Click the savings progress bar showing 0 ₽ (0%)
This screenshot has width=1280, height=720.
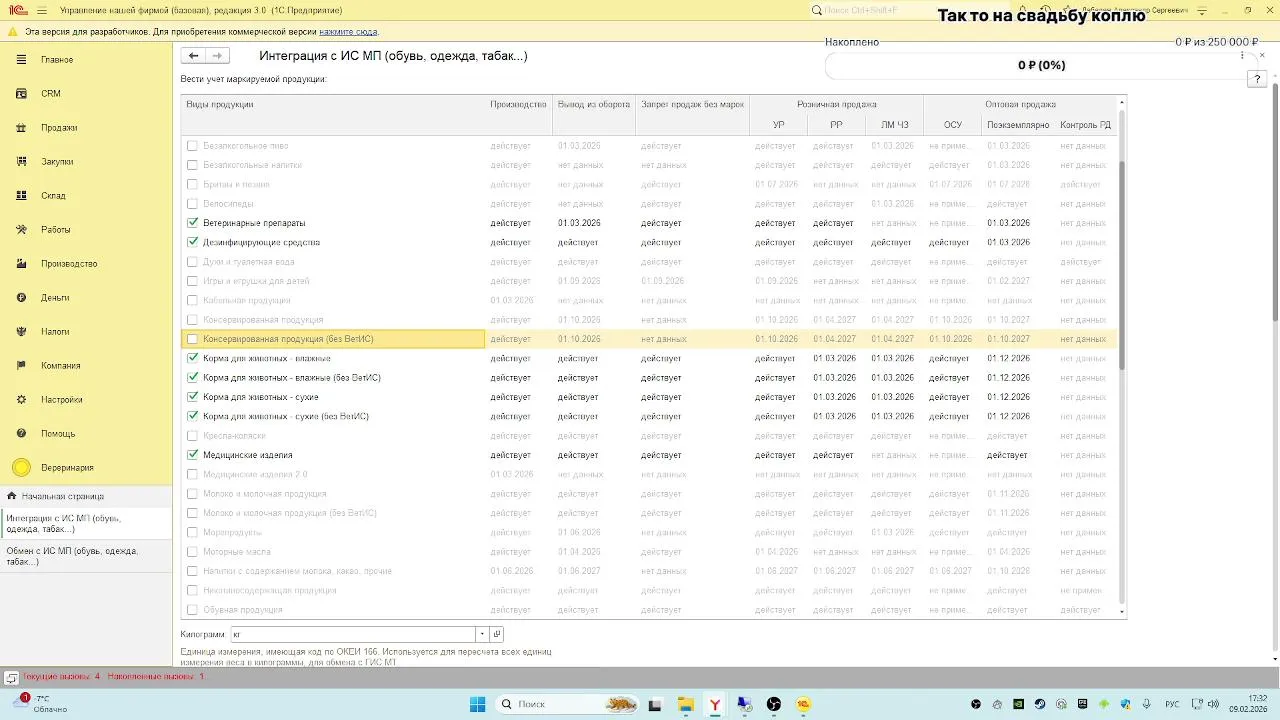coord(1041,66)
